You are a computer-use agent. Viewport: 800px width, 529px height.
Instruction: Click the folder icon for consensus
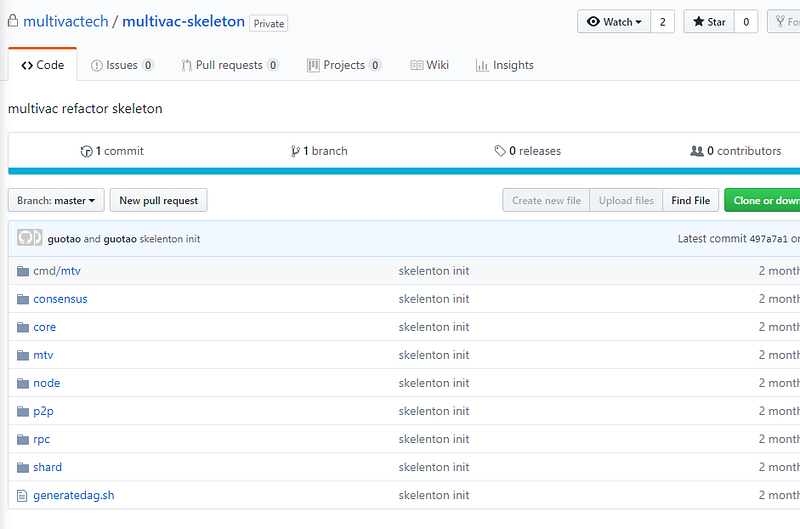click(22, 299)
